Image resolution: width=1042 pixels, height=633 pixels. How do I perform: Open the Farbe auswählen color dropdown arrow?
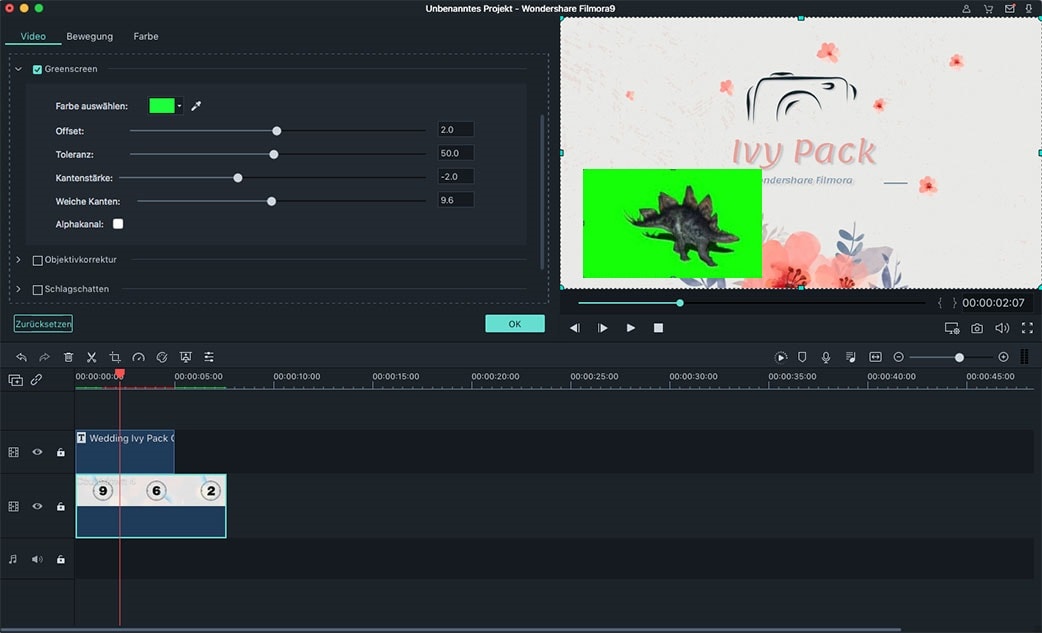pyautogui.click(x=179, y=106)
